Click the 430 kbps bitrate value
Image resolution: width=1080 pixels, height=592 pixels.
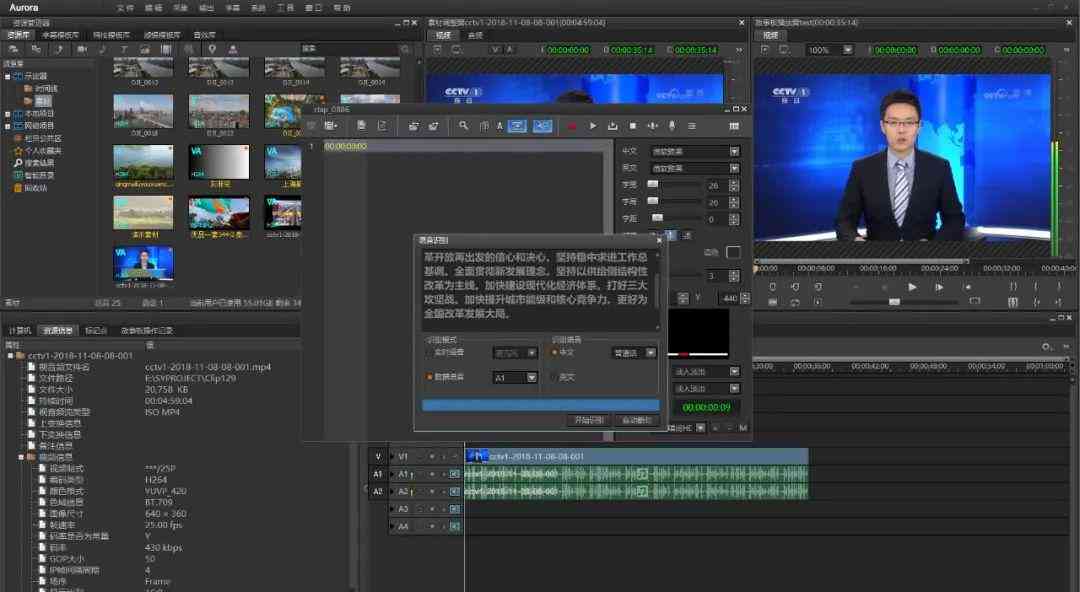click(164, 548)
